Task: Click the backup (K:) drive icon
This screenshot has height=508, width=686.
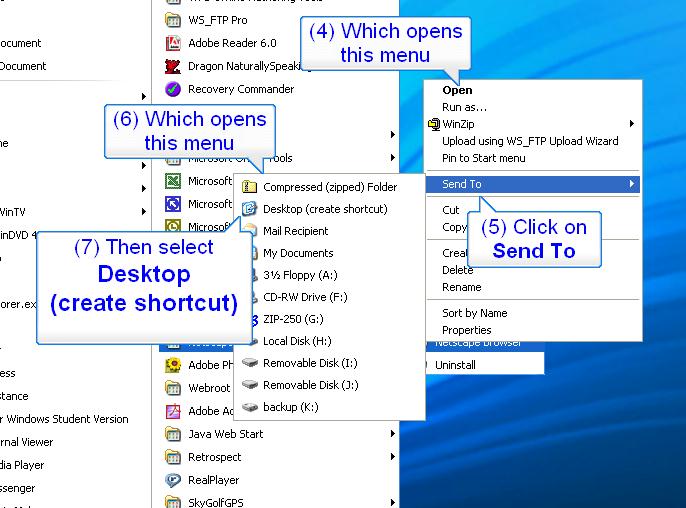Action: pyautogui.click(x=250, y=407)
